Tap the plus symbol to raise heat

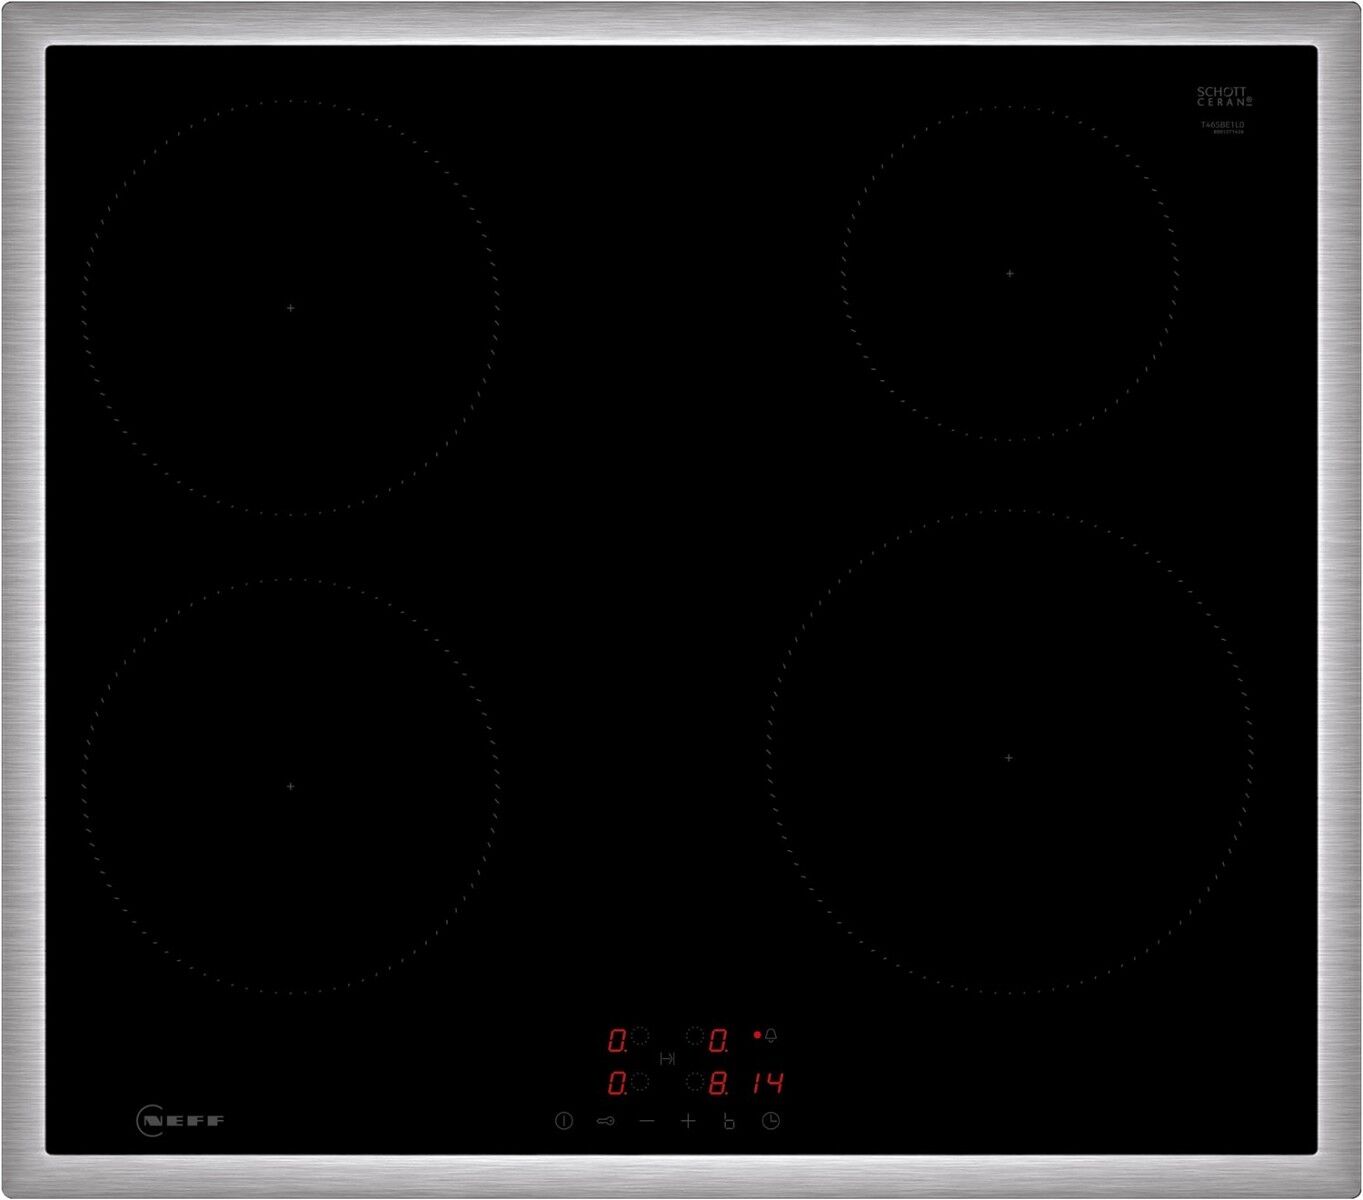688,1122
